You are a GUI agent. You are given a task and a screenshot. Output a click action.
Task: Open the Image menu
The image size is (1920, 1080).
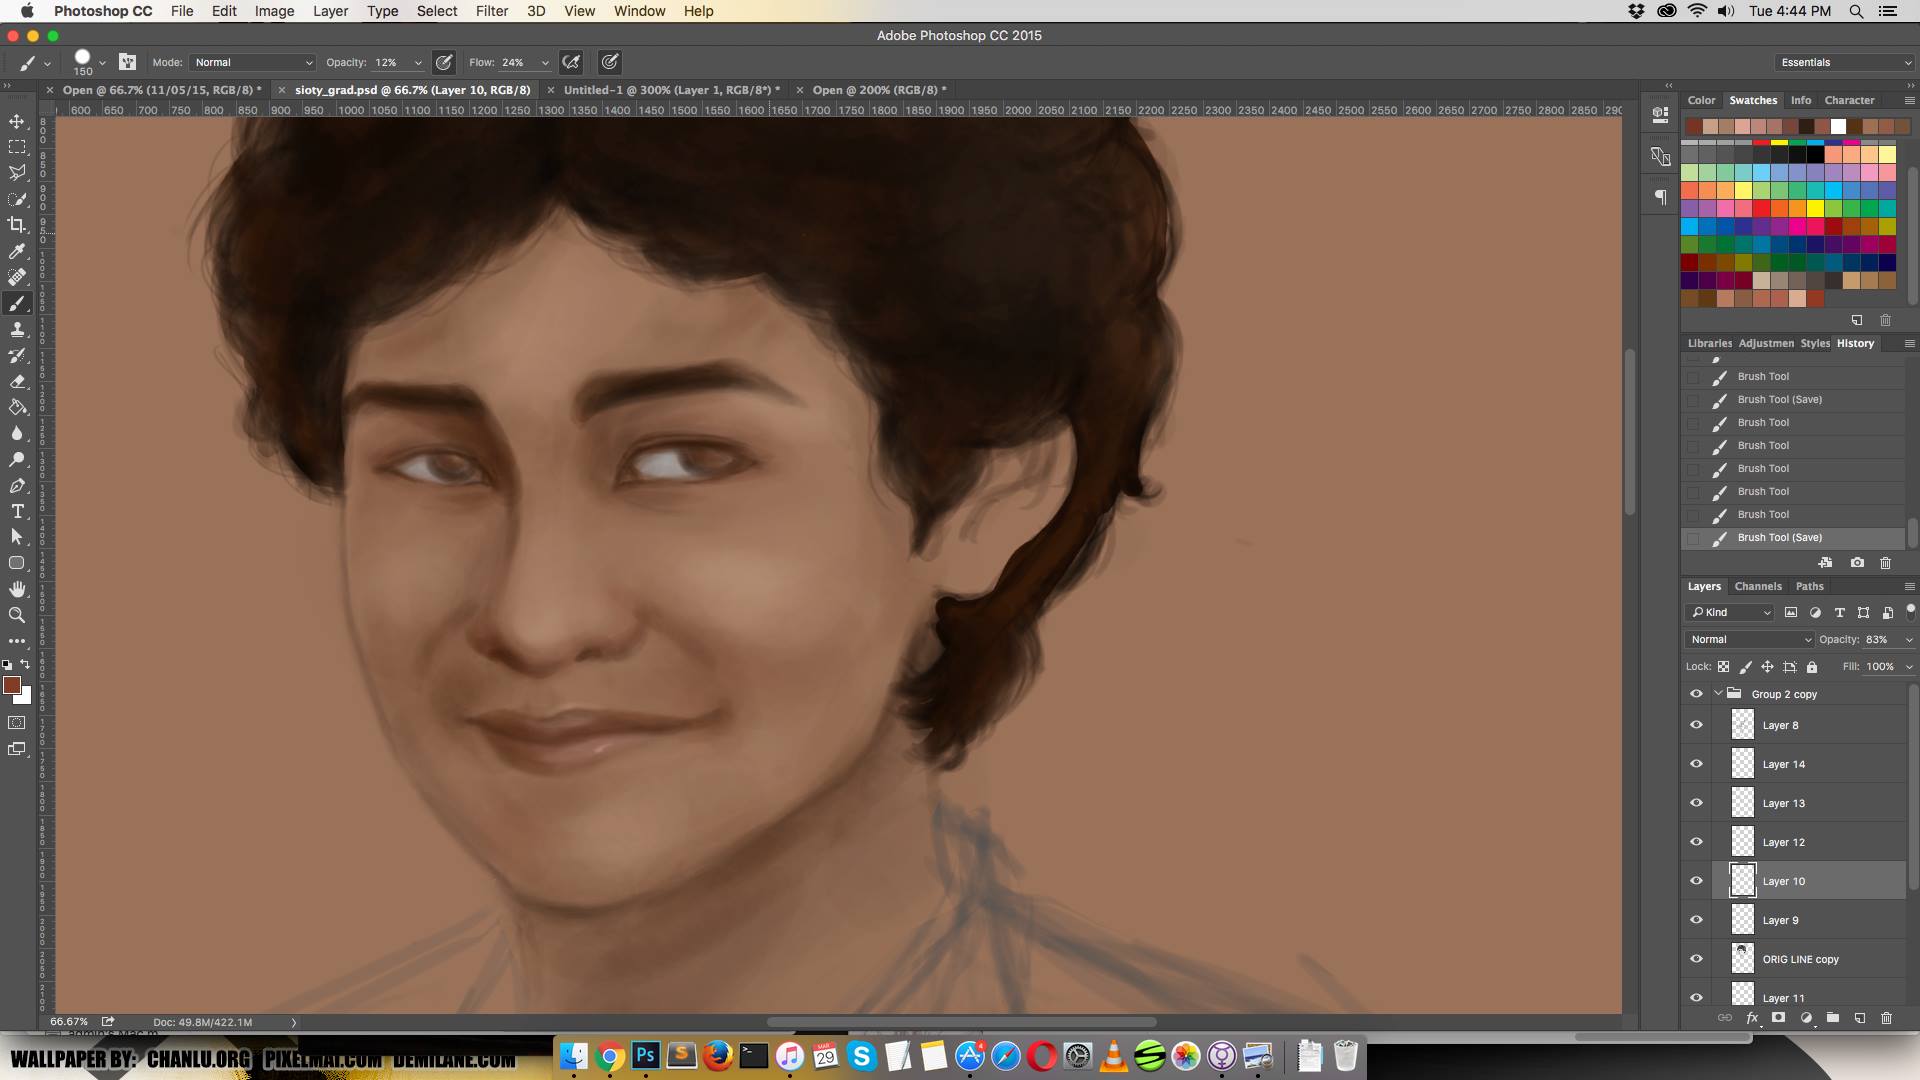274,11
